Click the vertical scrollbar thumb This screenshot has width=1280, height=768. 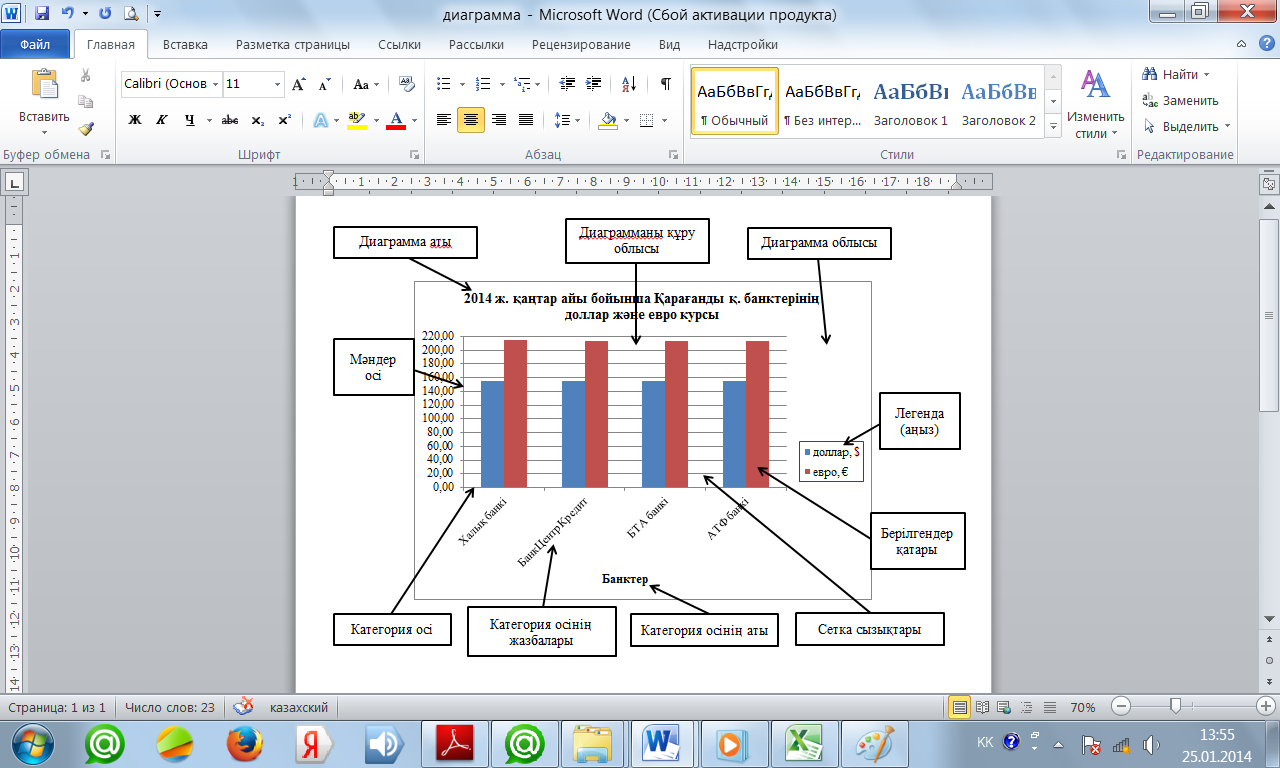1268,315
